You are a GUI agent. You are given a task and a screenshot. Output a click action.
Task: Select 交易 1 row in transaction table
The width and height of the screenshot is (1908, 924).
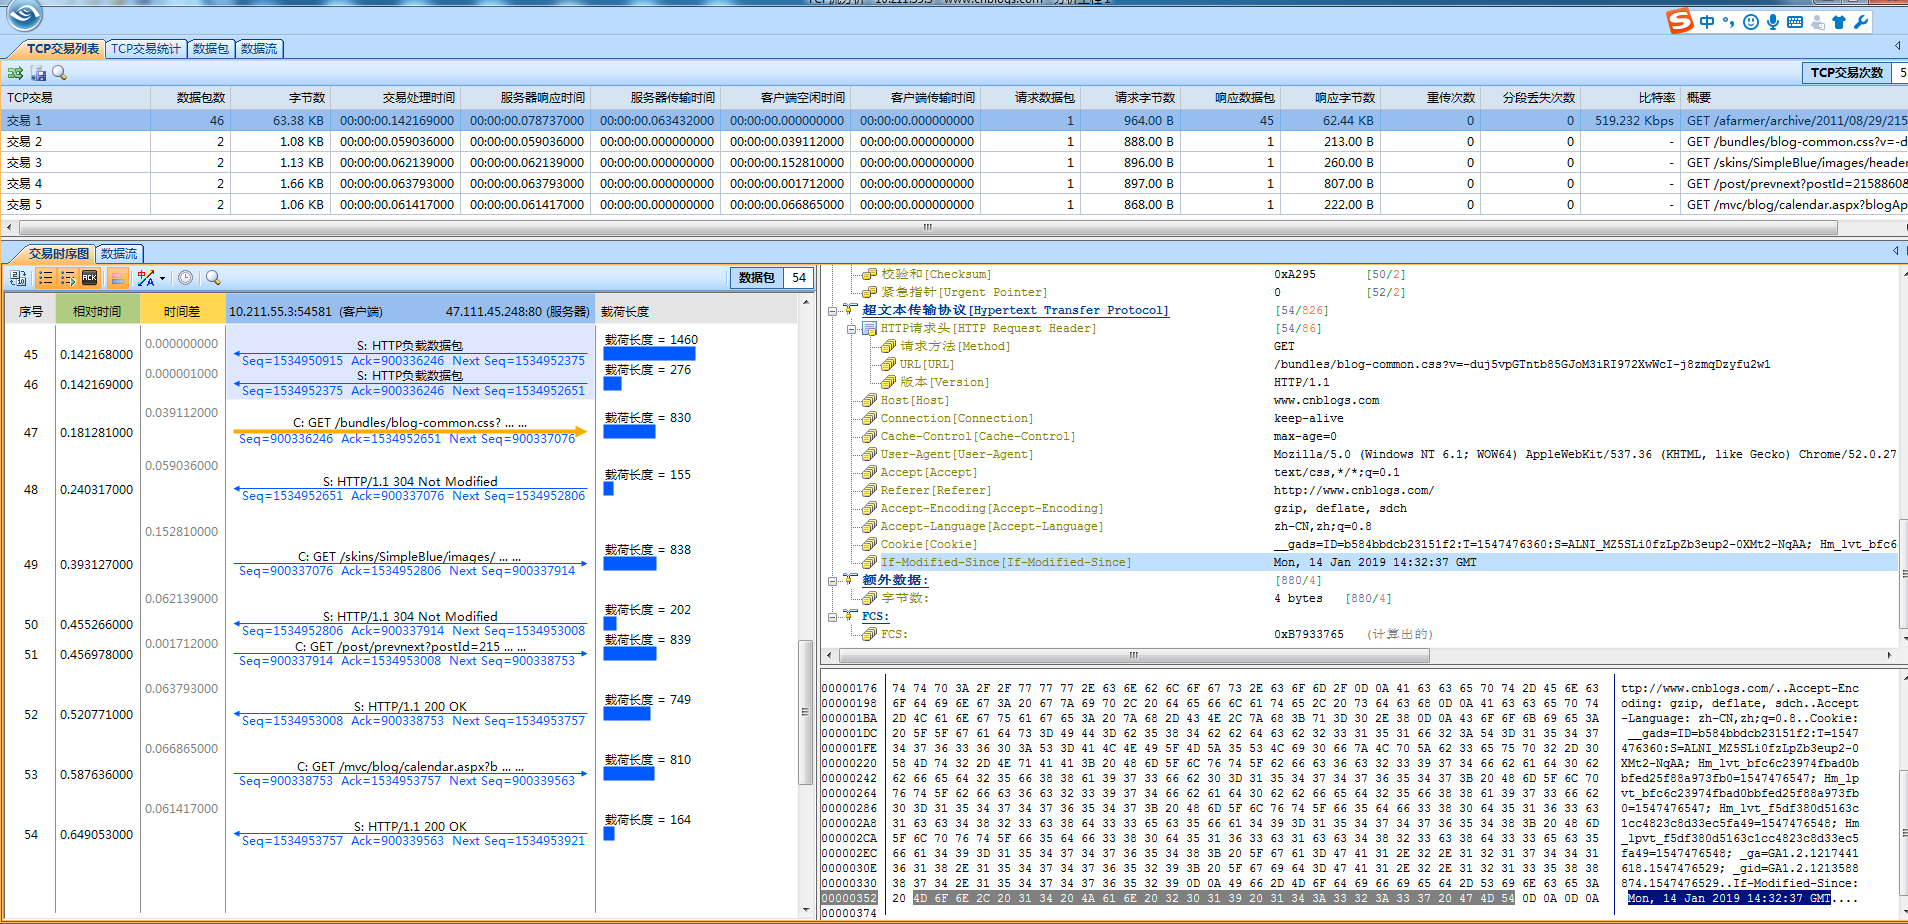[954, 120]
